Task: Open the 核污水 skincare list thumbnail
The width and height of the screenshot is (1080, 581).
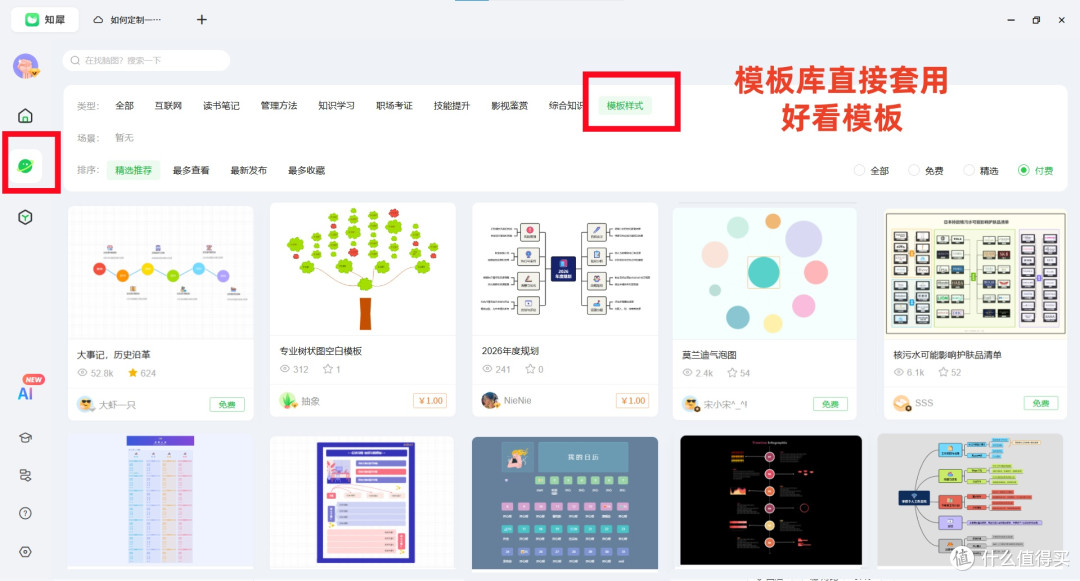Action: pyautogui.click(x=975, y=273)
